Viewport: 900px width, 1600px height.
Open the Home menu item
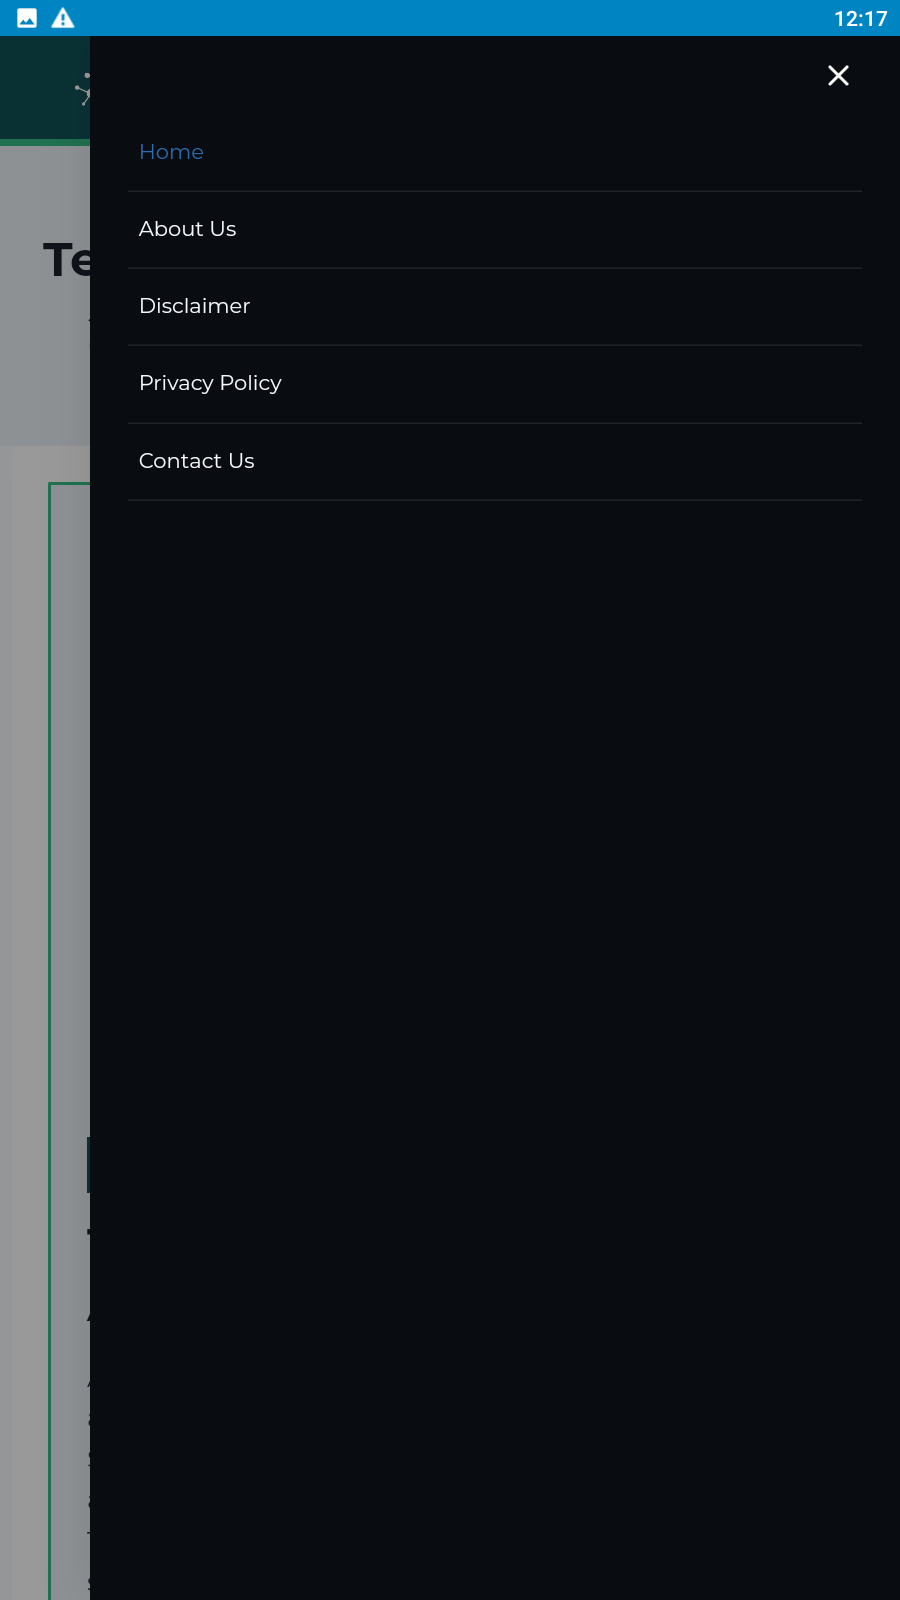pos(171,152)
